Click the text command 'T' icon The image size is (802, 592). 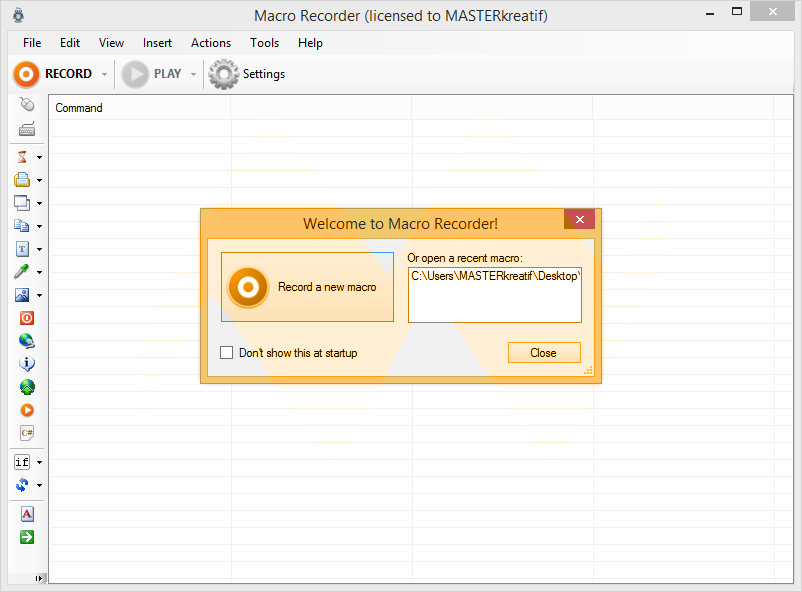coord(22,249)
